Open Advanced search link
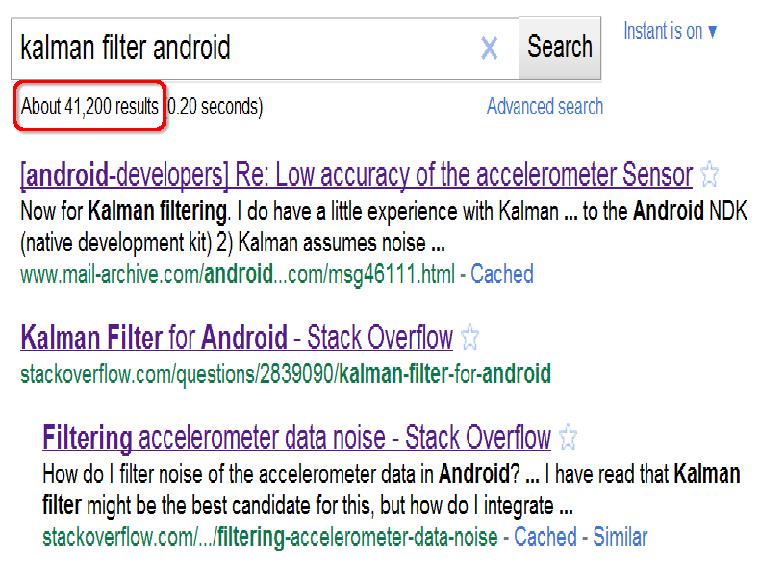 tap(545, 106)
